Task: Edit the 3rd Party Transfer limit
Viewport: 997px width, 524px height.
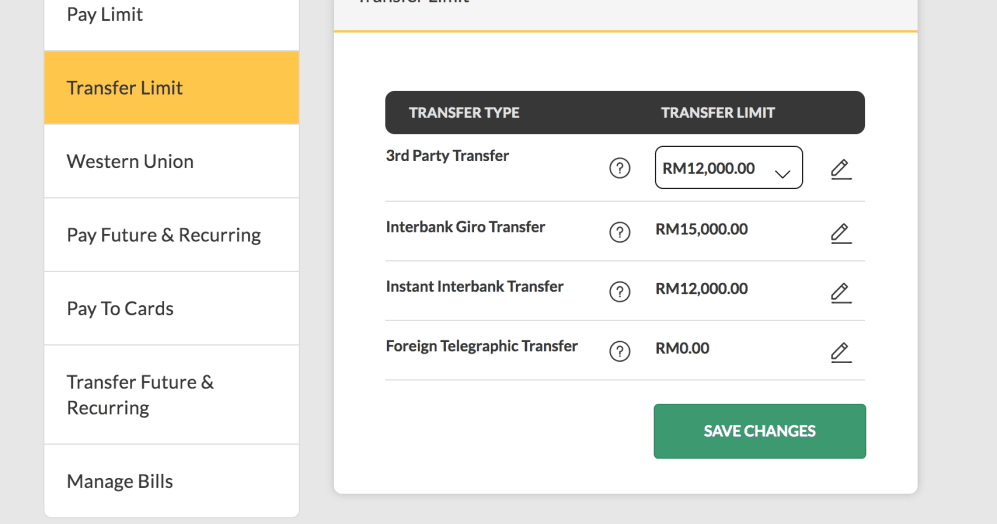Action: pos(841,169)
